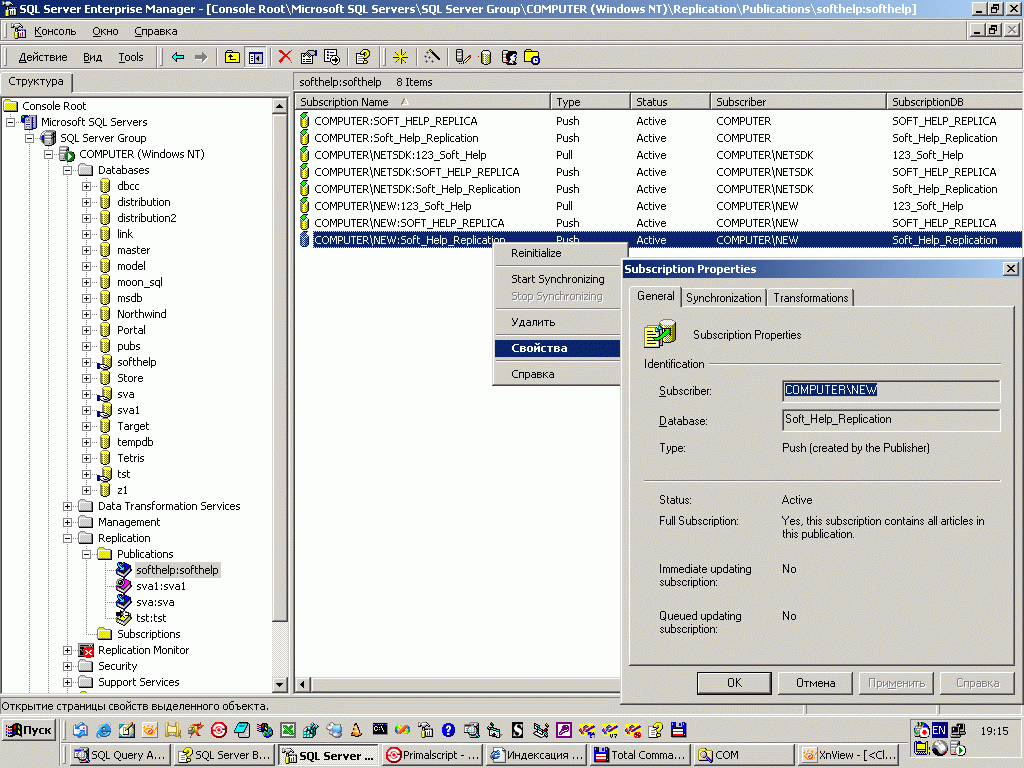Open the Действие menu
This screenshot has width=1024, height=768.
[42, 57]
